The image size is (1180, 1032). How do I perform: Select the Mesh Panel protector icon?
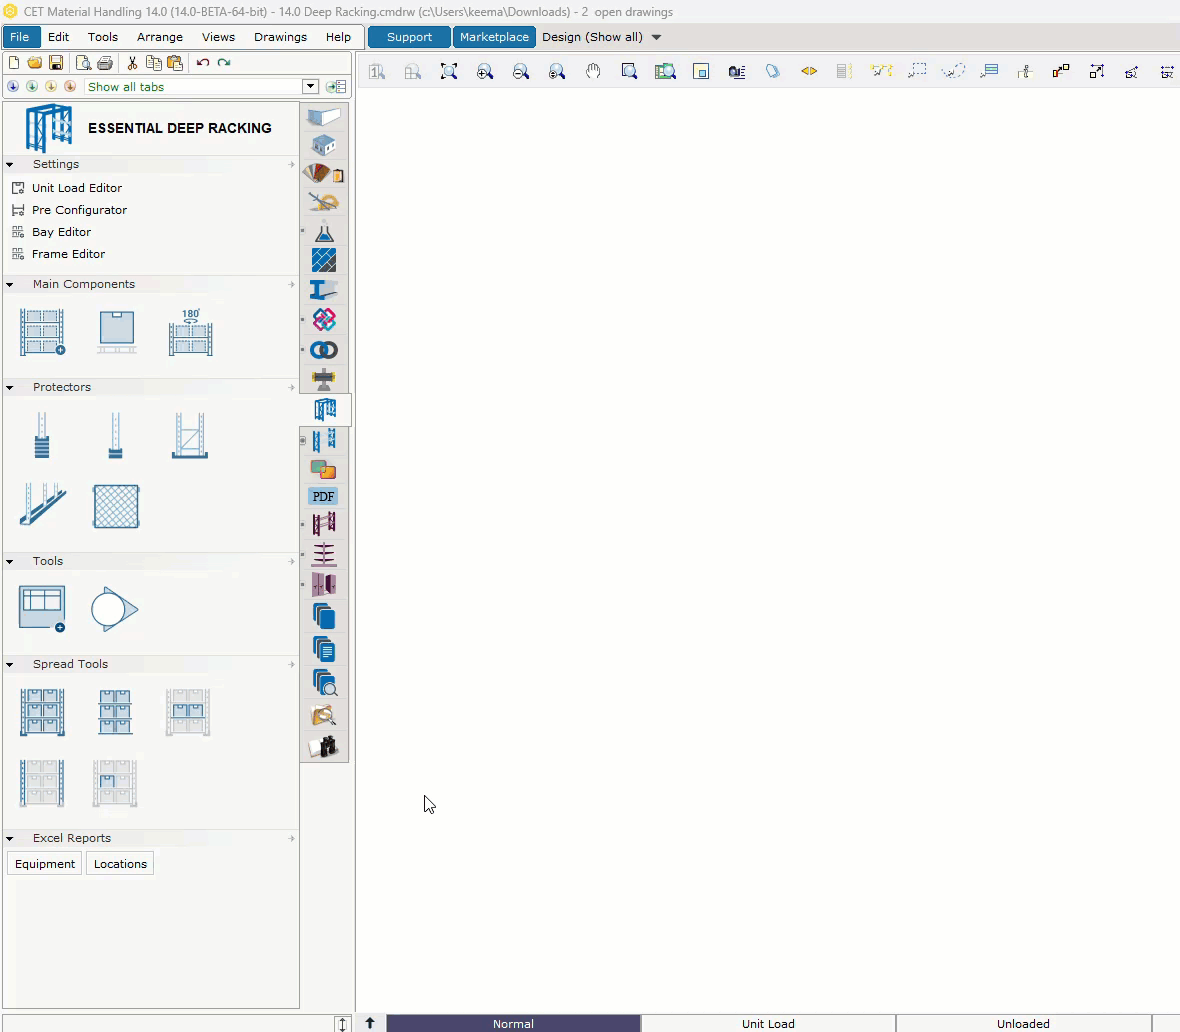coord(116,507)
